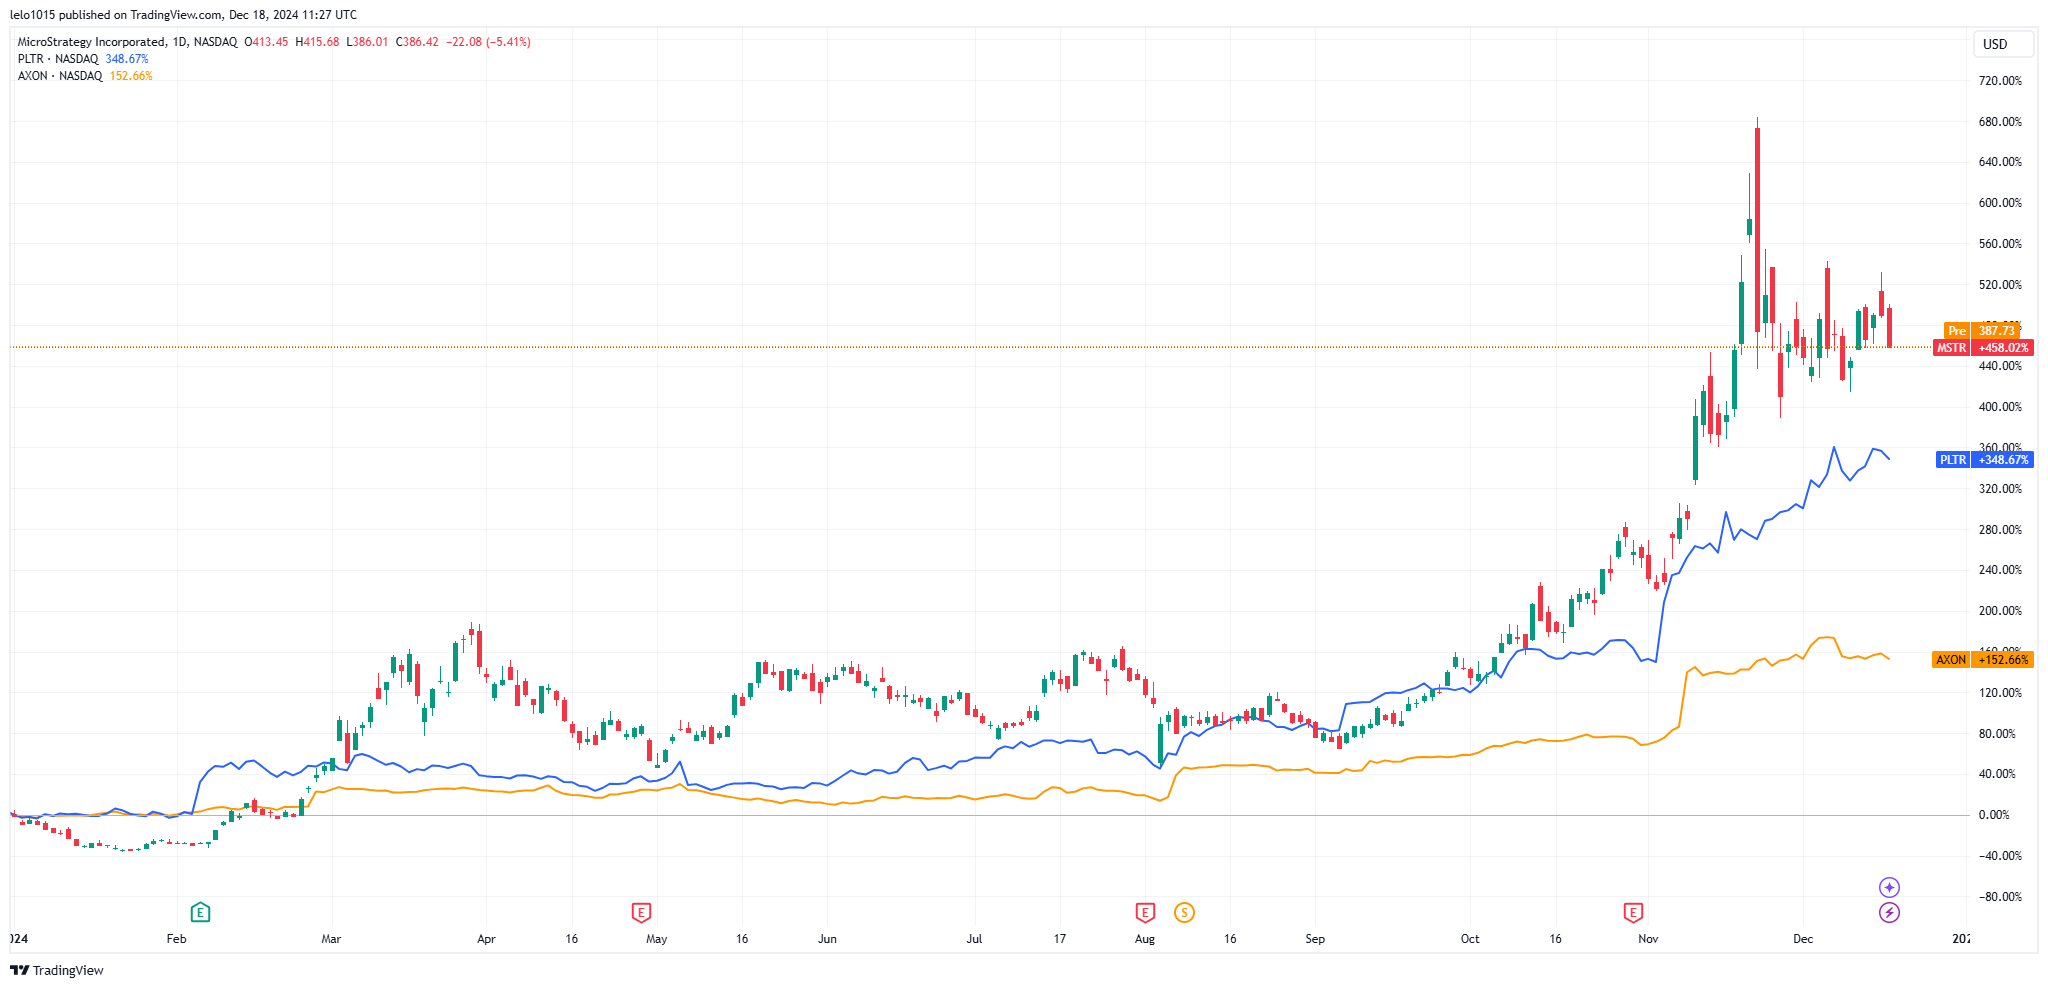Click the Mar label on the time axis
The width and height of the screenshot is (2048, 988).
(331, 939)
